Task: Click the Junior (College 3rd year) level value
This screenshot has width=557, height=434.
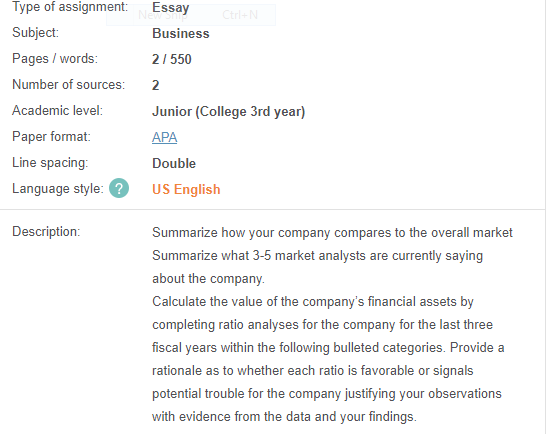Action: point(228,112)
